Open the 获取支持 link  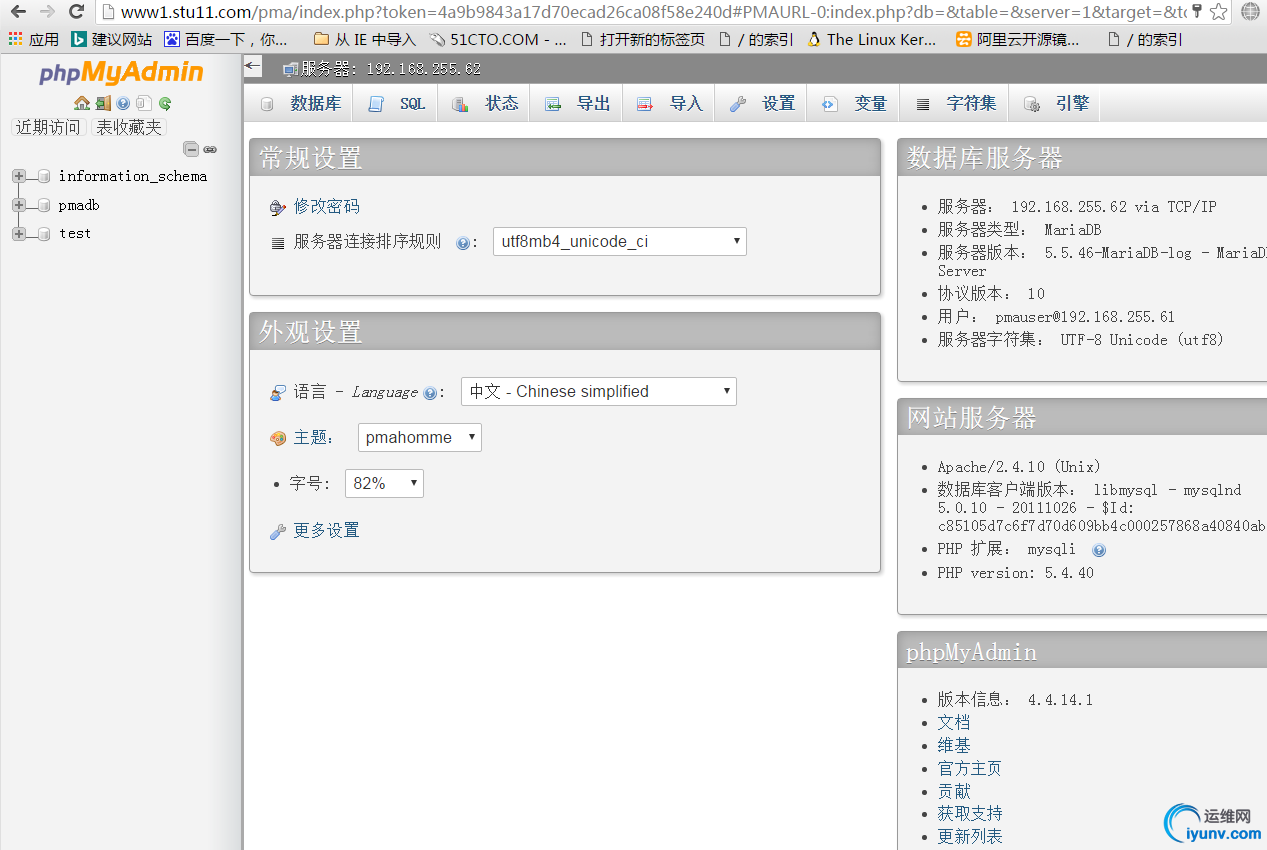970,814
